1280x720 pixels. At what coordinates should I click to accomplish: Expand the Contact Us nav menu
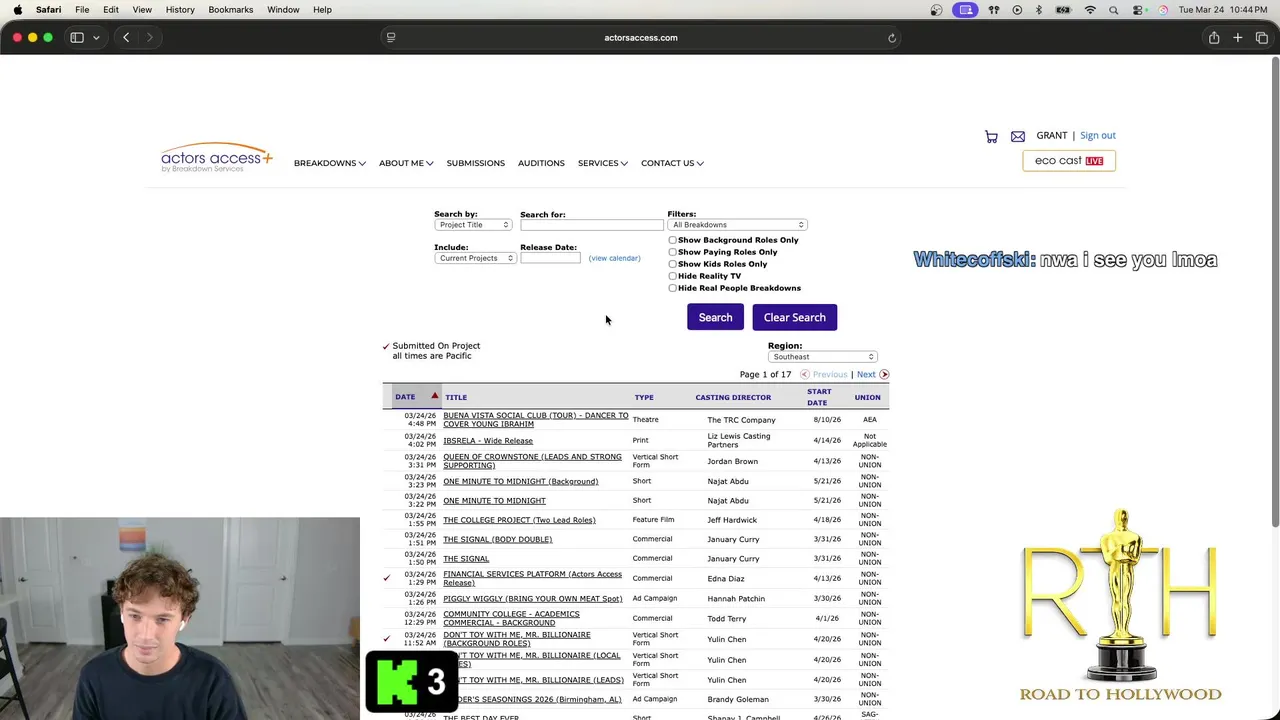click(672, 163)
